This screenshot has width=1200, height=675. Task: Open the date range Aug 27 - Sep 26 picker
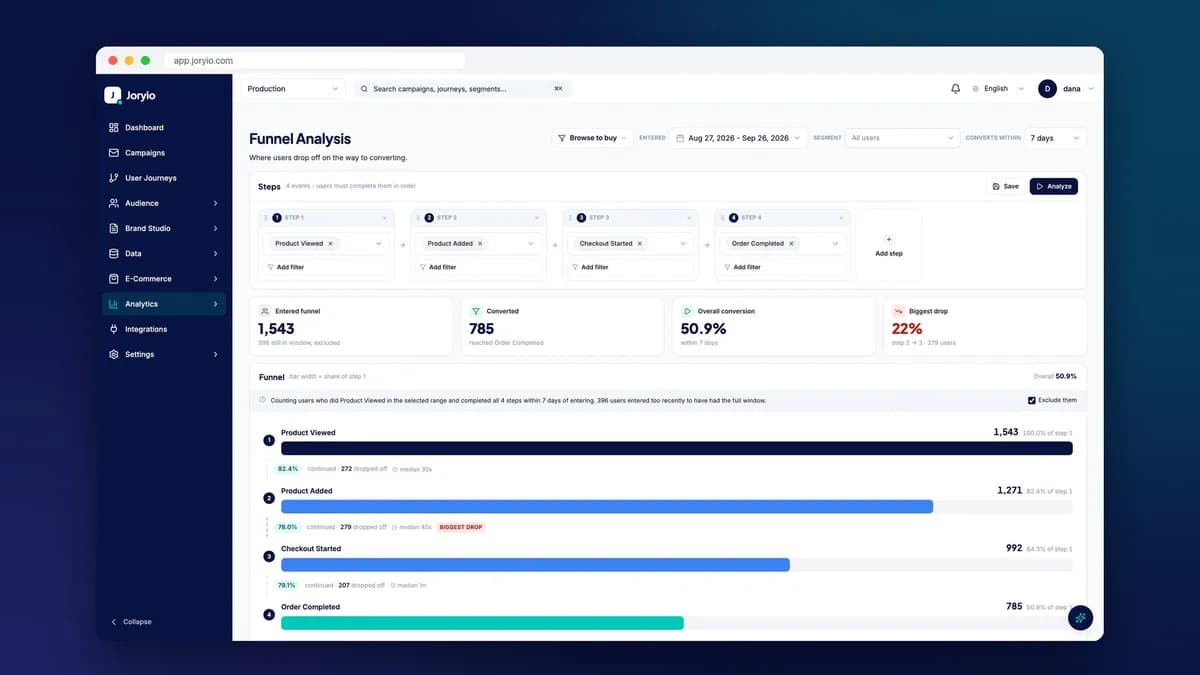739,138
